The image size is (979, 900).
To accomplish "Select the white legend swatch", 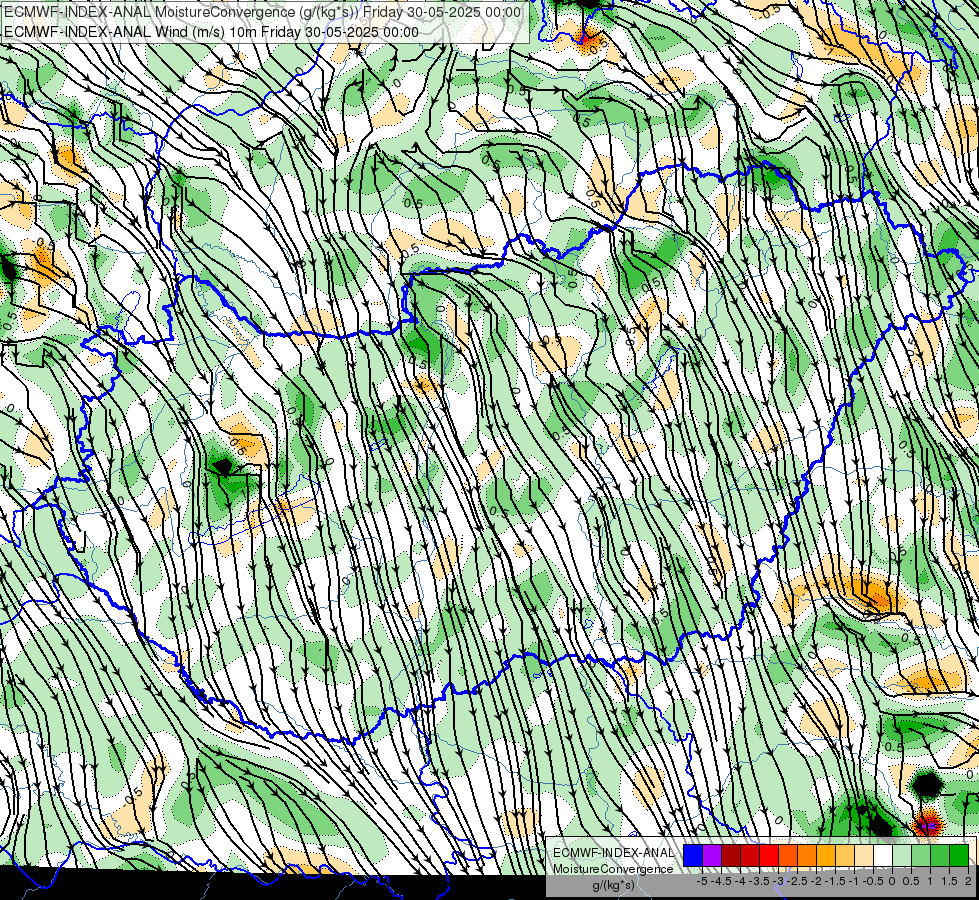I will 883,855.
